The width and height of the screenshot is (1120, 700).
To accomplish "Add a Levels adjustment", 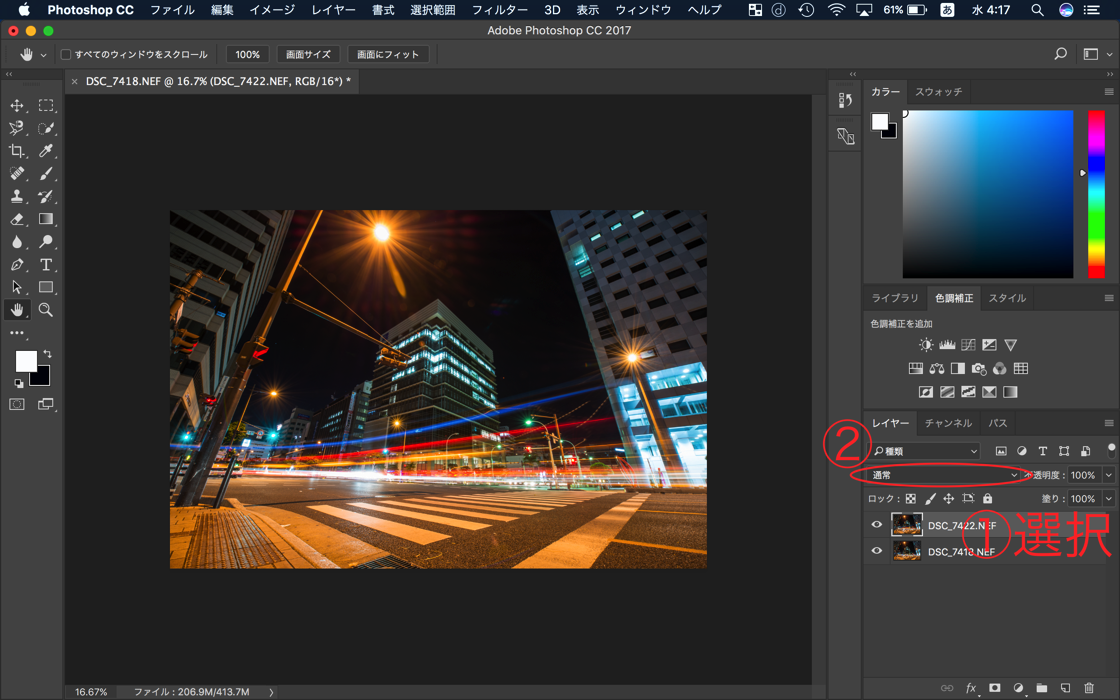I will 947,345.
